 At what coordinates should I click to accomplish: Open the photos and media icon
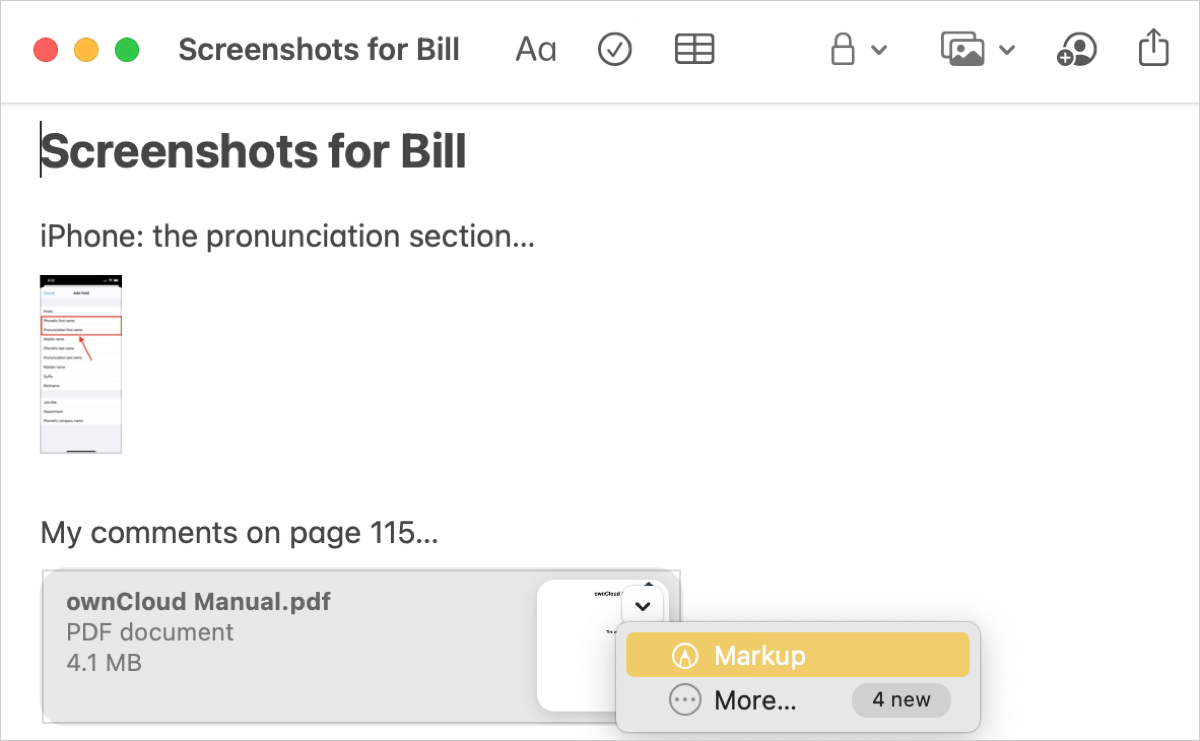(963, 49)
